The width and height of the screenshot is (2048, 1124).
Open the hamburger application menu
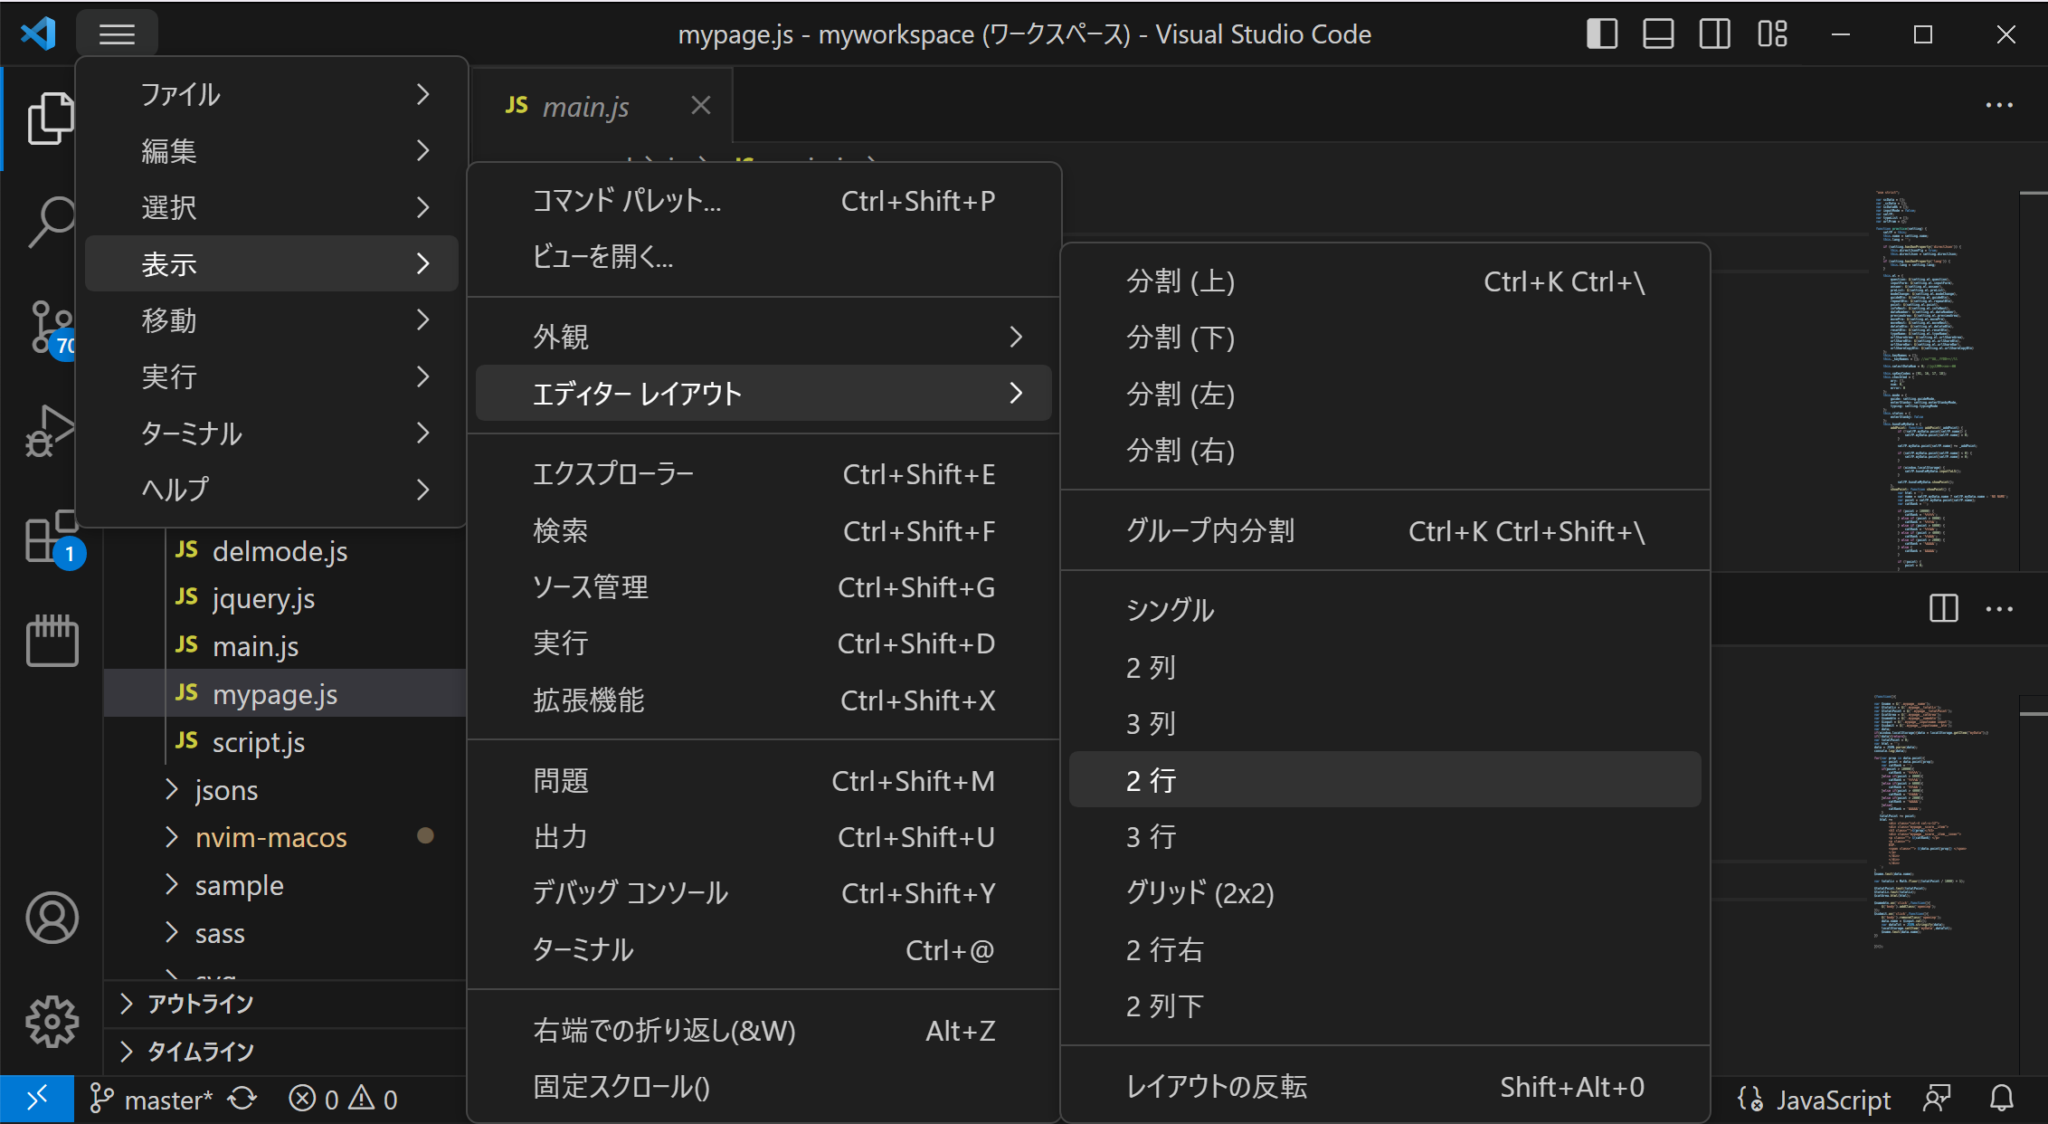click(x=117, y=34)
